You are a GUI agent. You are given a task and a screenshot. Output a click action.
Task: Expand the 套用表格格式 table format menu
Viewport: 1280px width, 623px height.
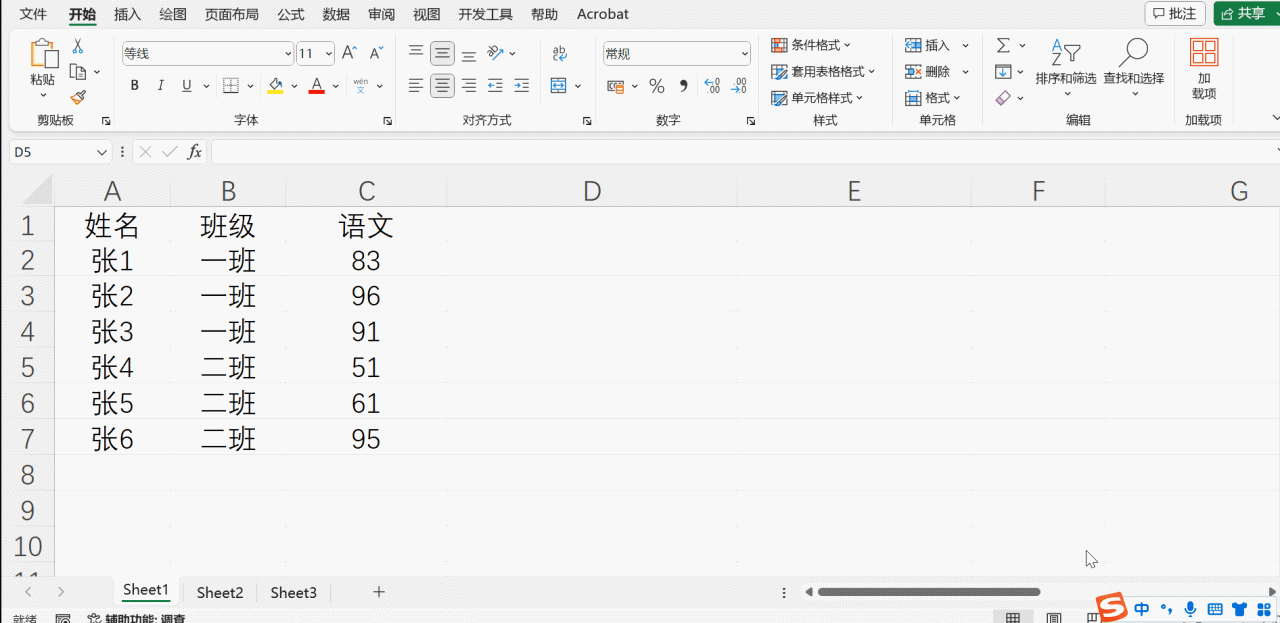pyautogui.click(x=823, y=72)
